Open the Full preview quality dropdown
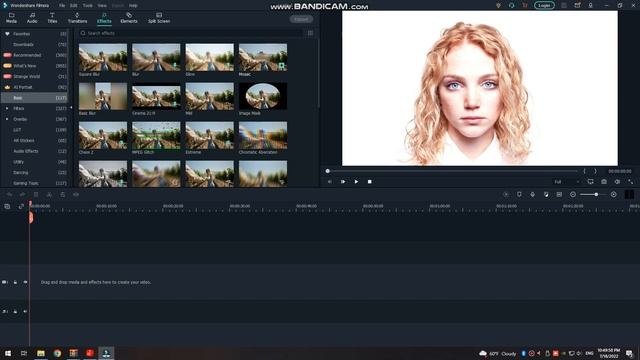 (x=567, y=182)
